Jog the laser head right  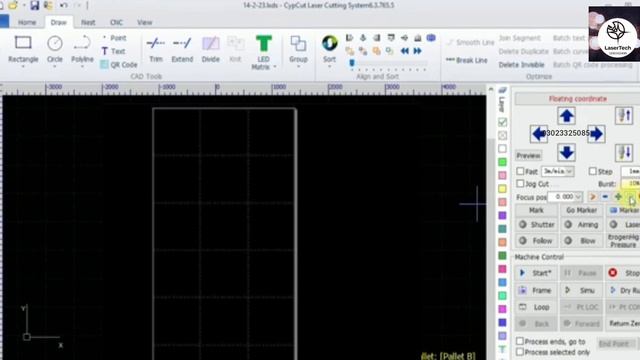596,134
